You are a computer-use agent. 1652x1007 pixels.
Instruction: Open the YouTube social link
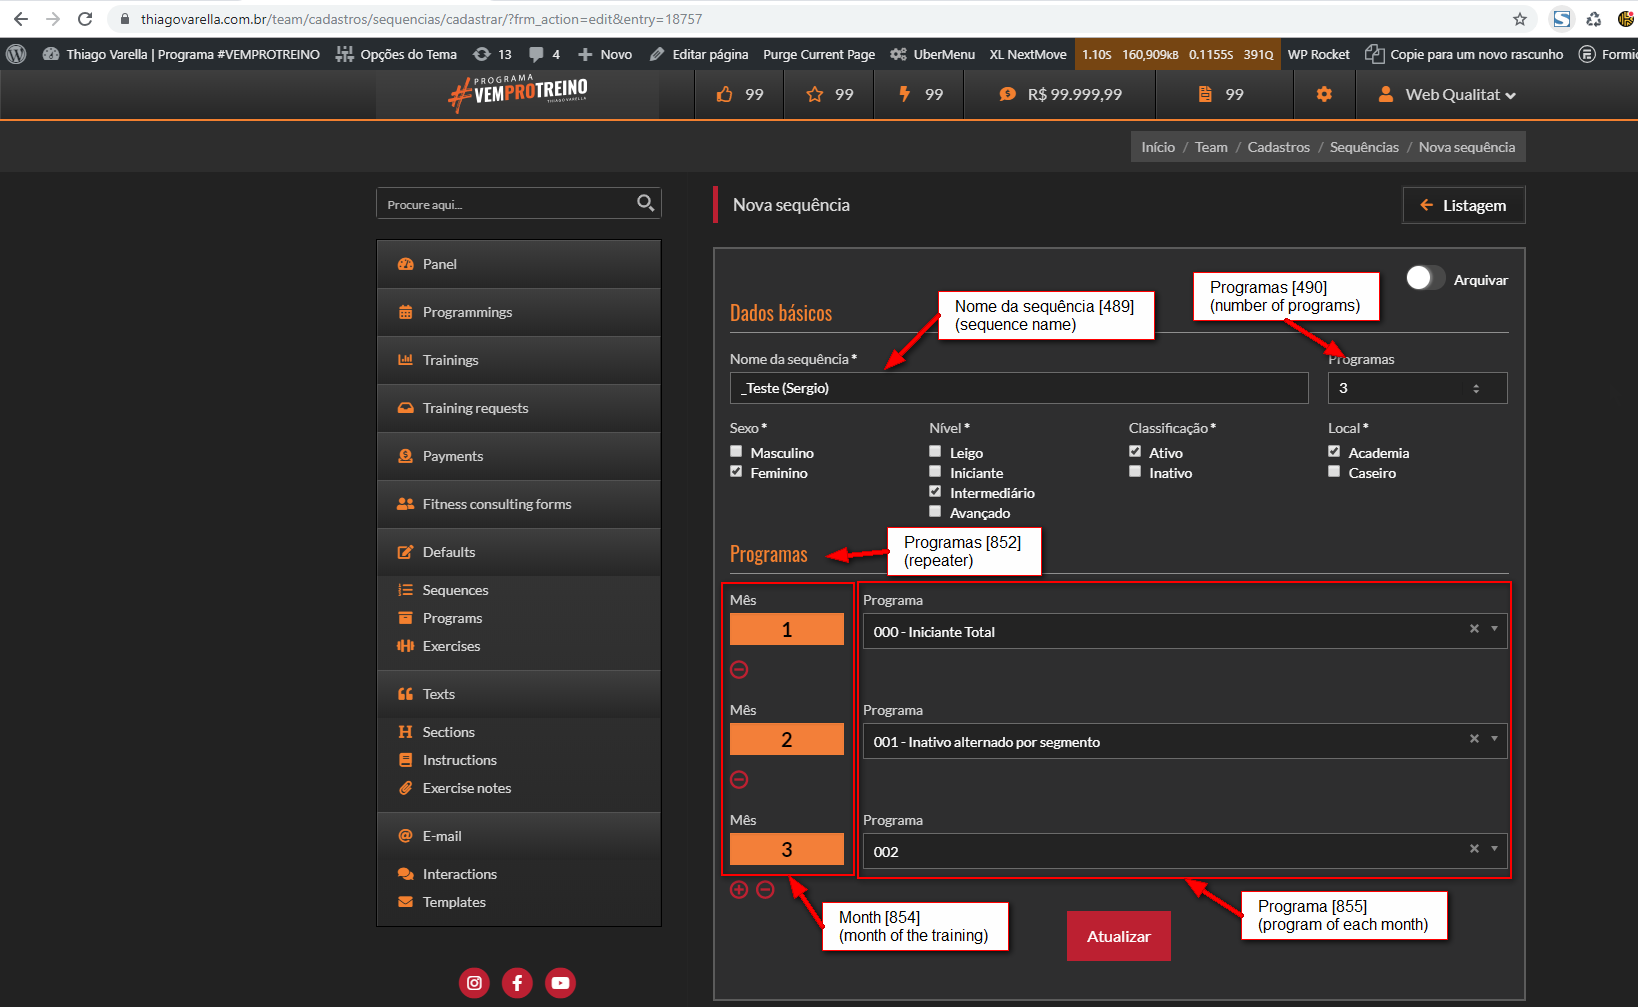click(x=560, y=983)
